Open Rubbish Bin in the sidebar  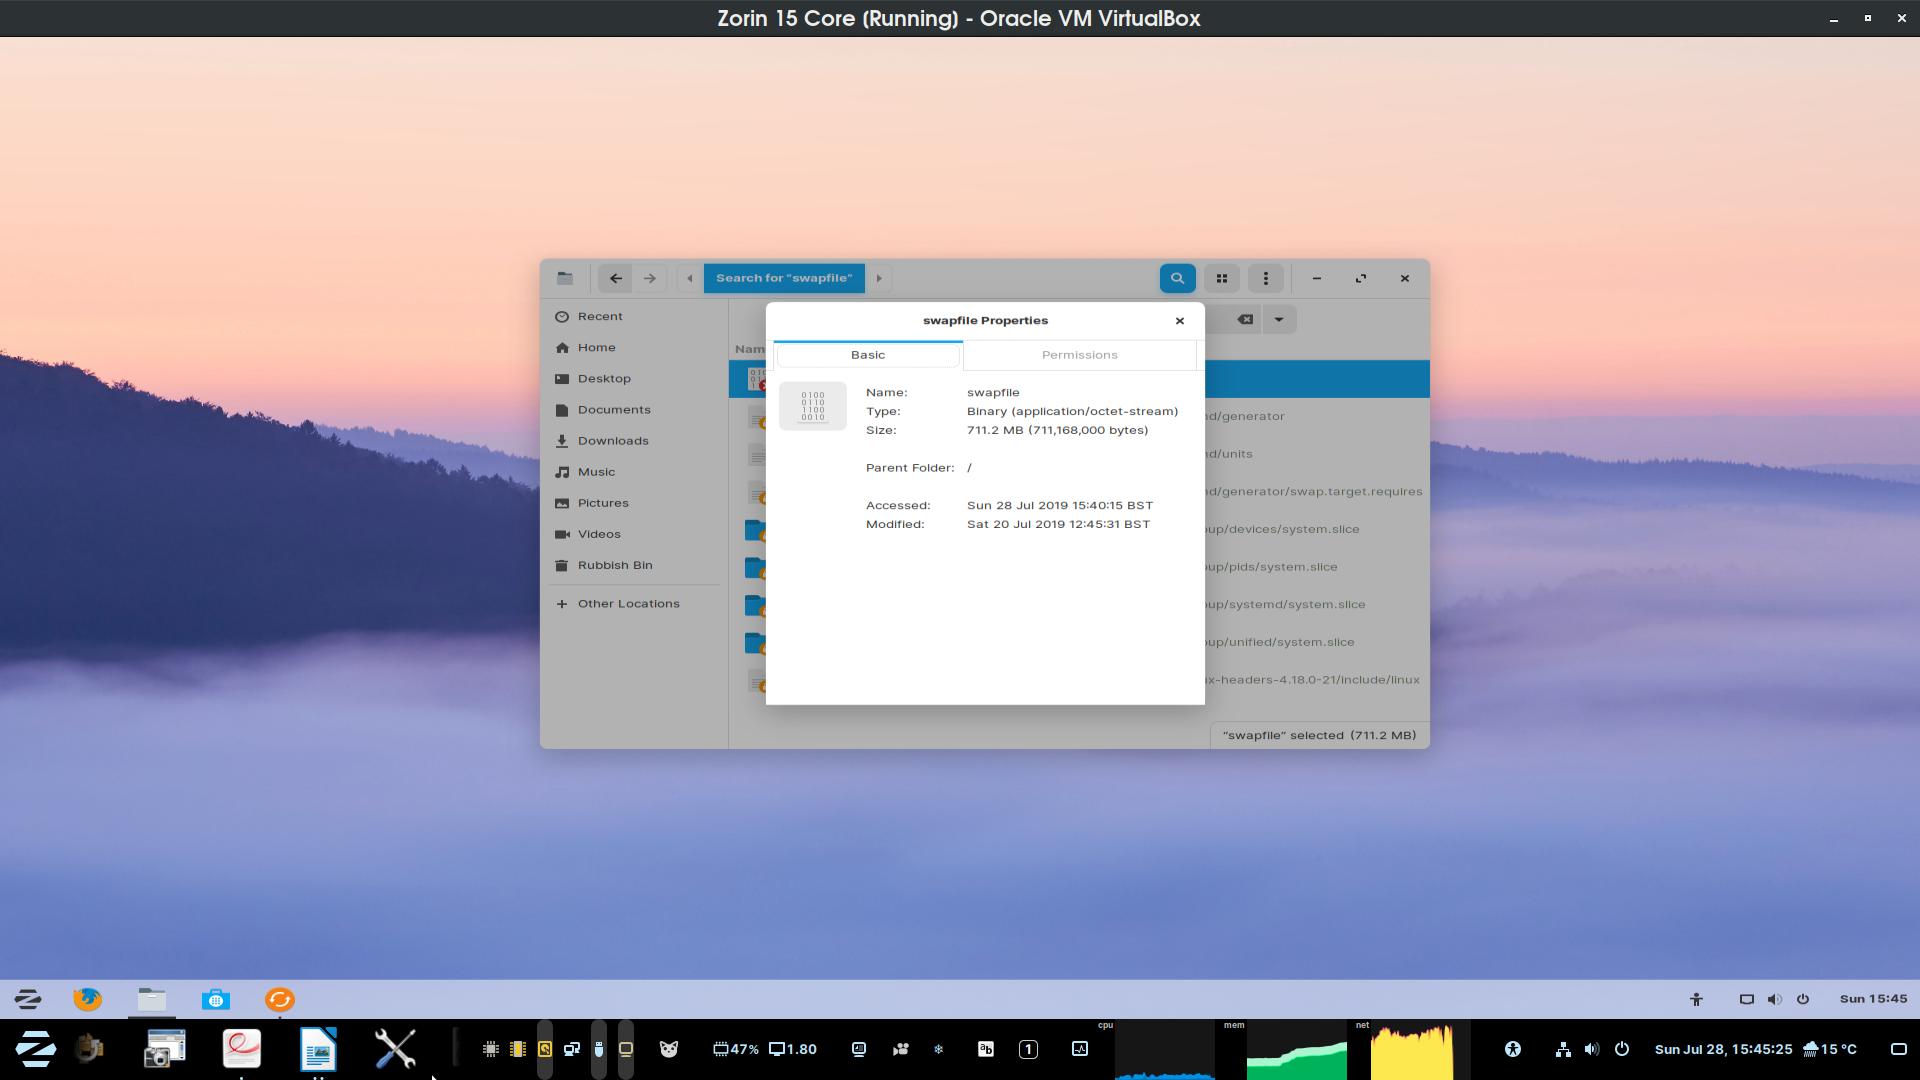tap(635, 564)
